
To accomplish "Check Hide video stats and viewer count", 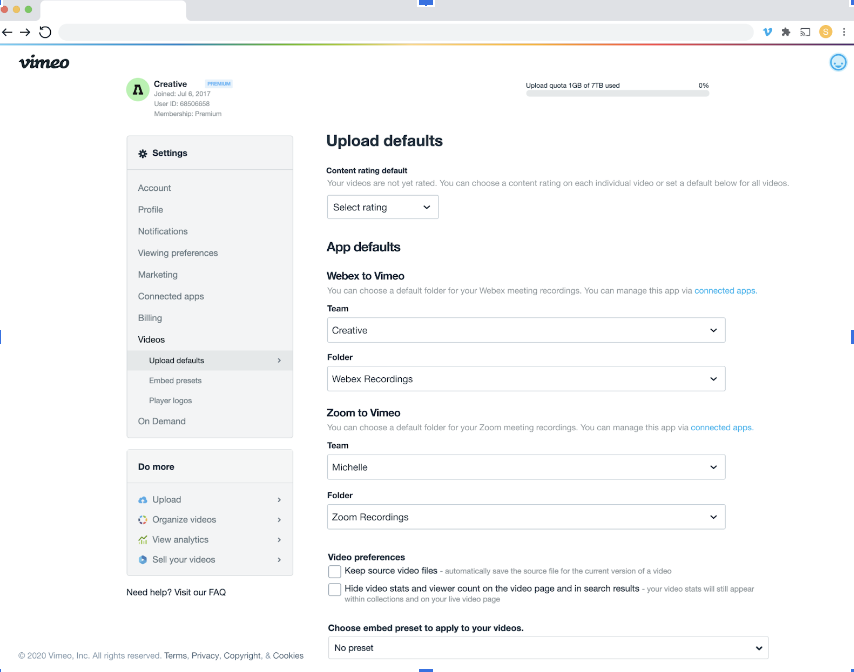I will click(334, 589).
